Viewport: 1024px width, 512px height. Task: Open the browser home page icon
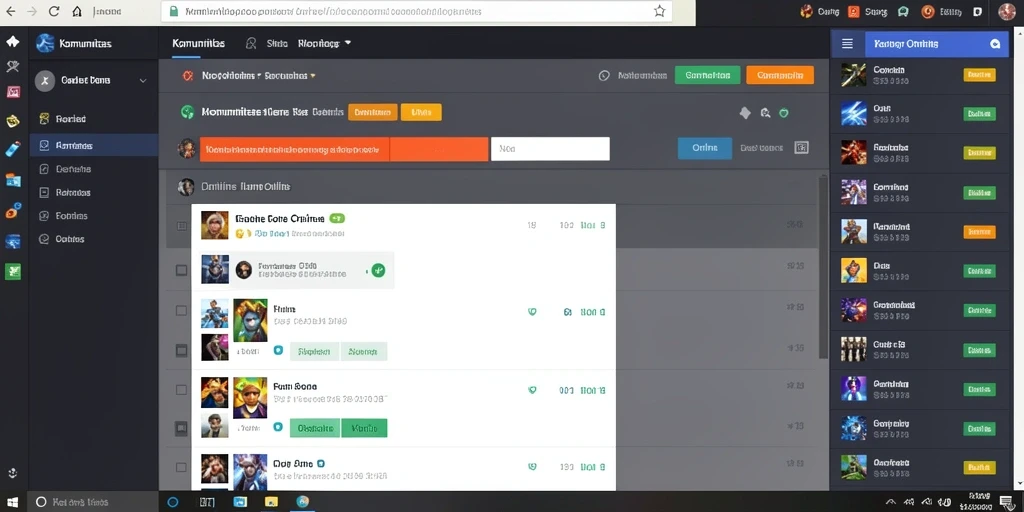click(x=77, y=11)
